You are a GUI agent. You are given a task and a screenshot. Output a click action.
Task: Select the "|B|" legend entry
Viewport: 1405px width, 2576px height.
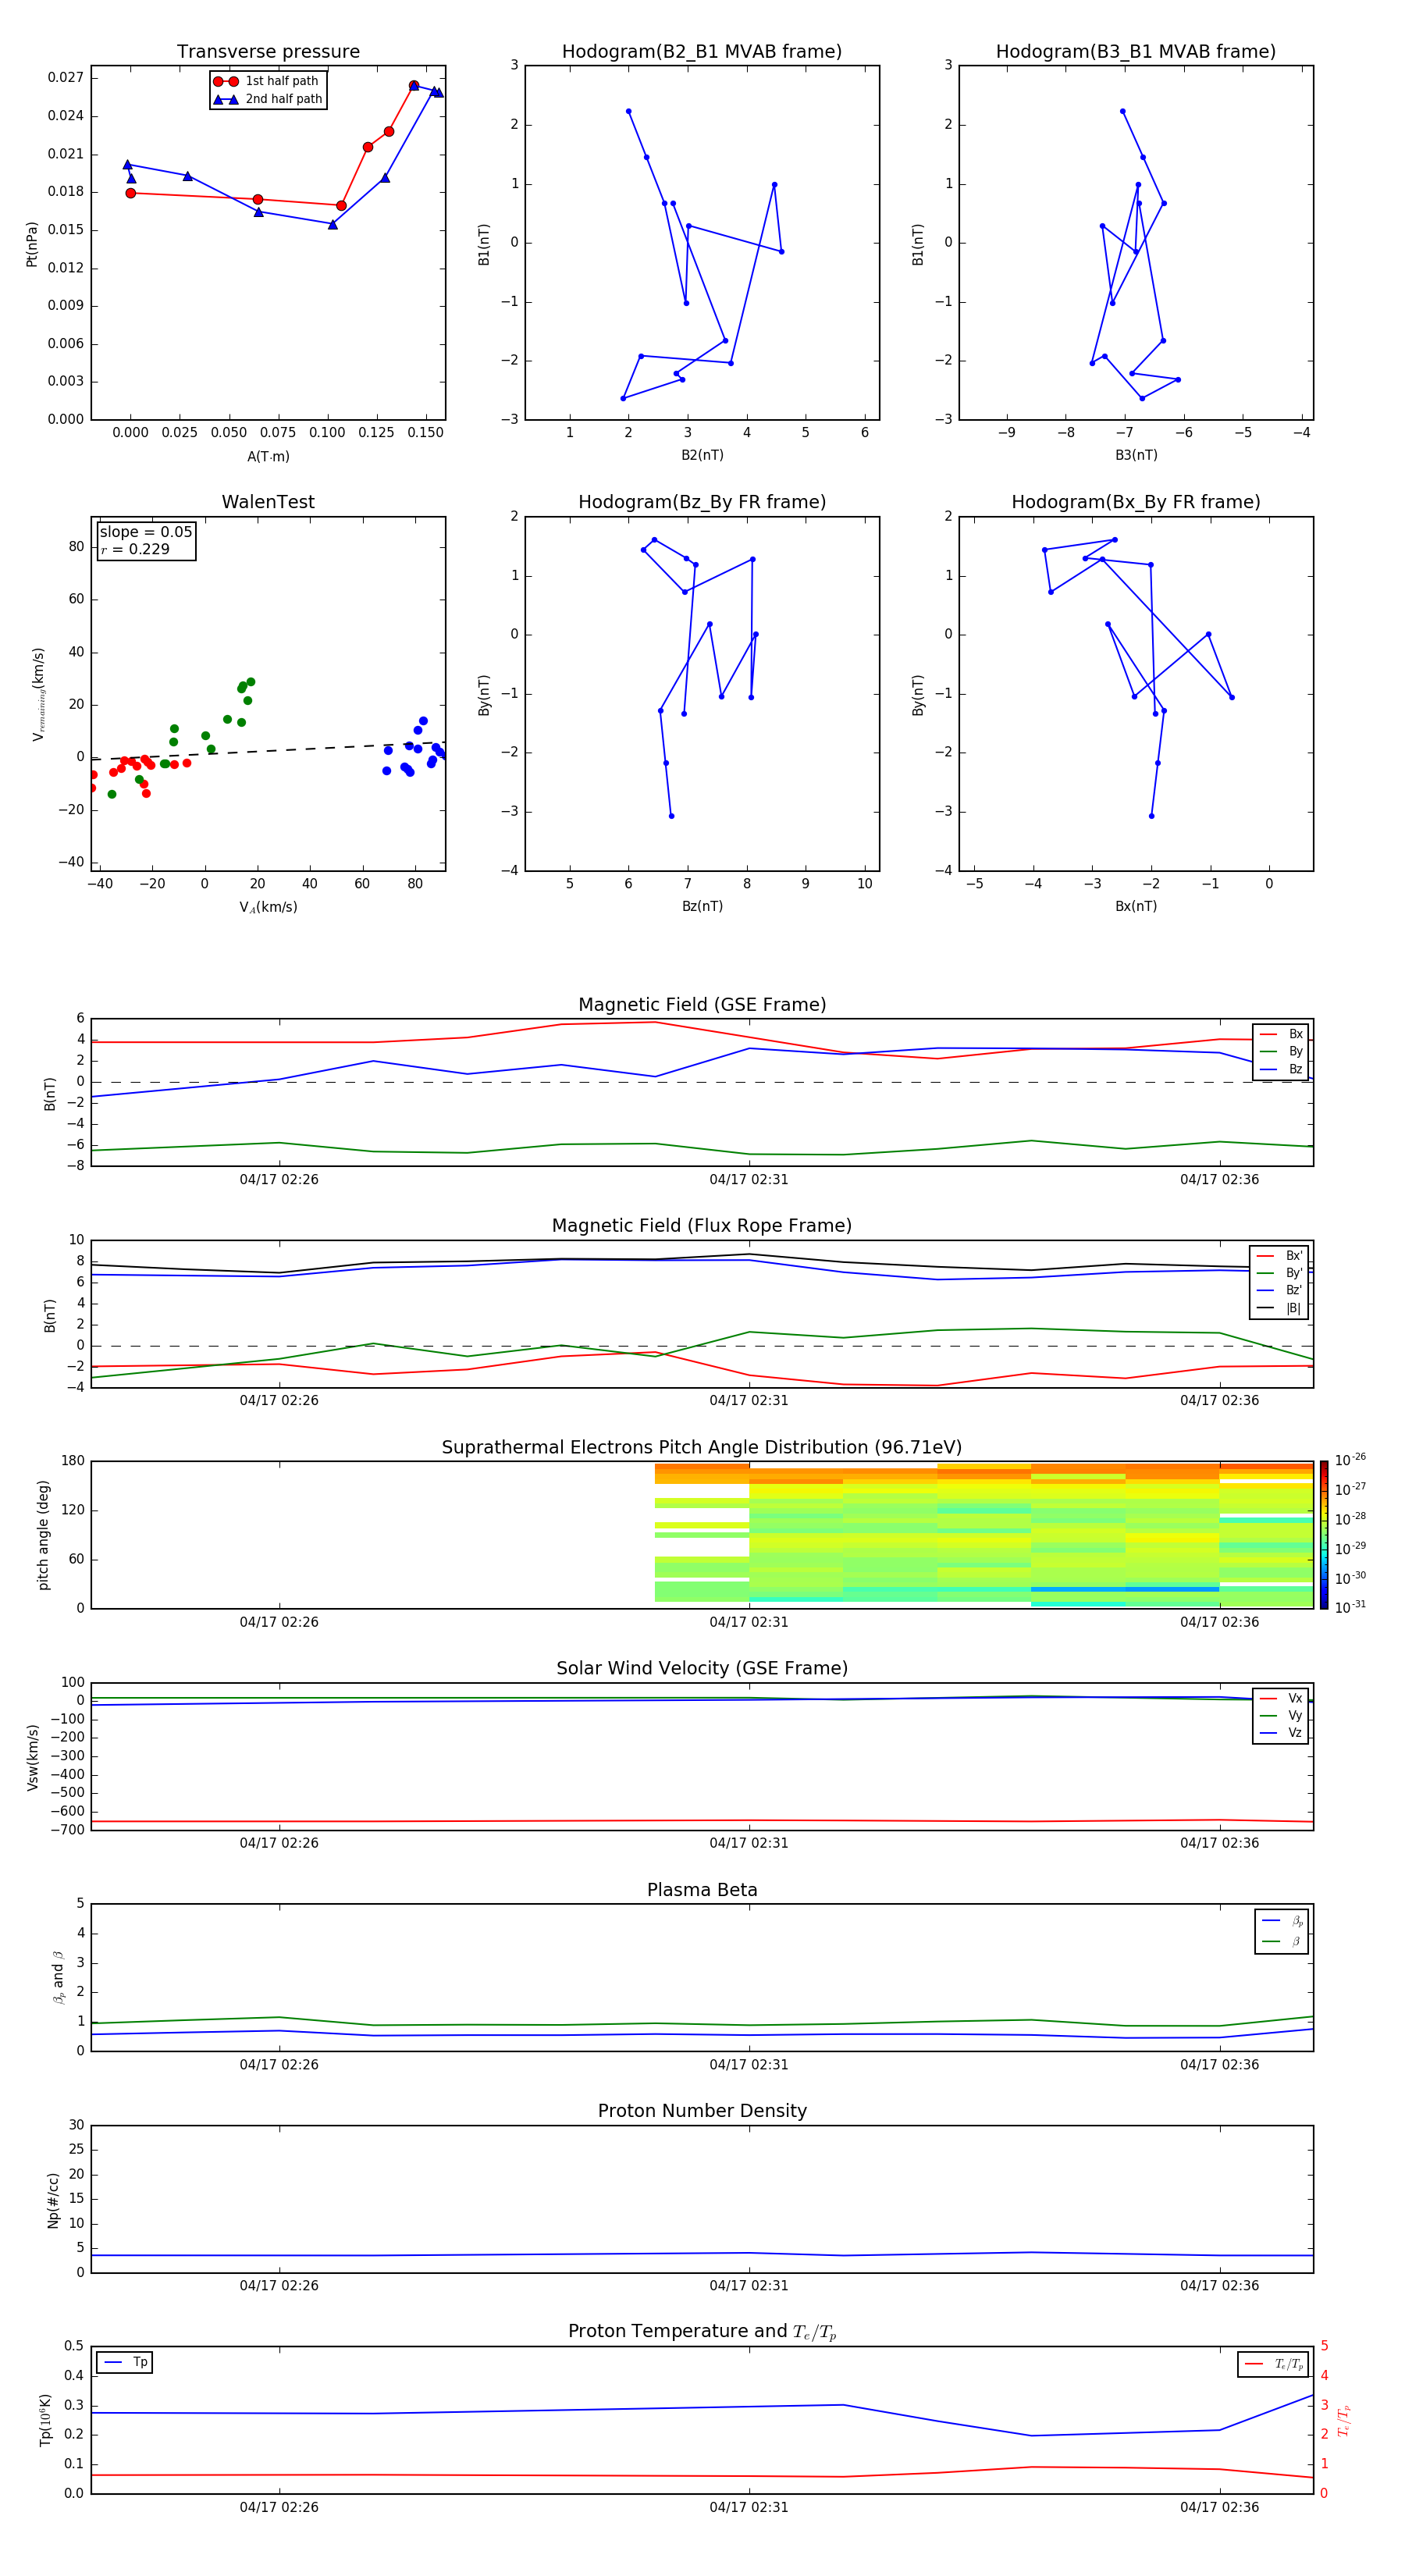[1280, 1308]
